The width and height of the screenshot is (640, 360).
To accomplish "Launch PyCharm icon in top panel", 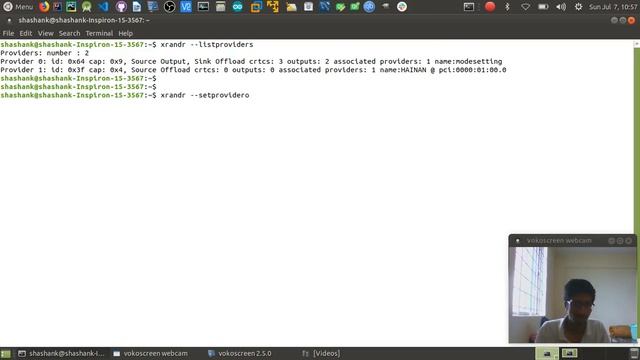I will pos(71,7).
